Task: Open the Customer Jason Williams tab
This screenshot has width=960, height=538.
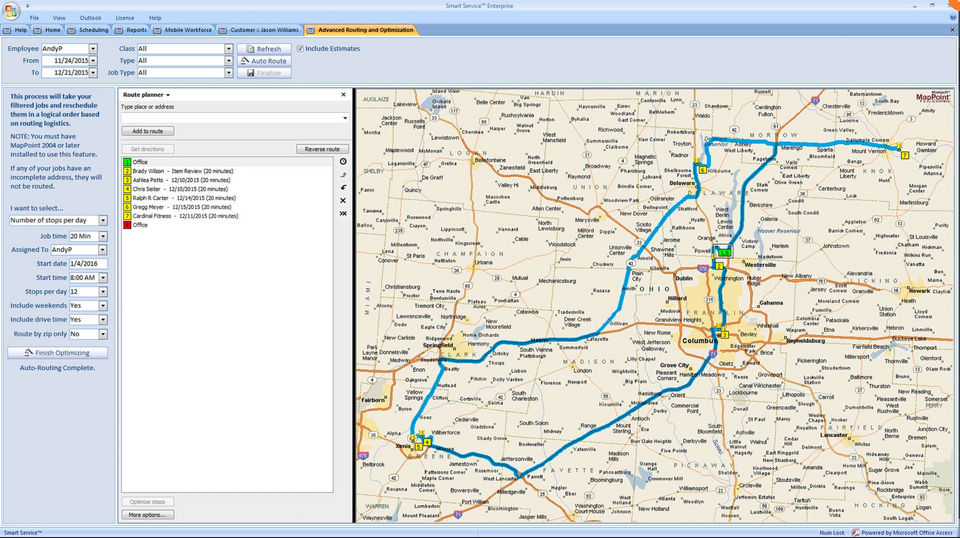Action: pos(260,30)
